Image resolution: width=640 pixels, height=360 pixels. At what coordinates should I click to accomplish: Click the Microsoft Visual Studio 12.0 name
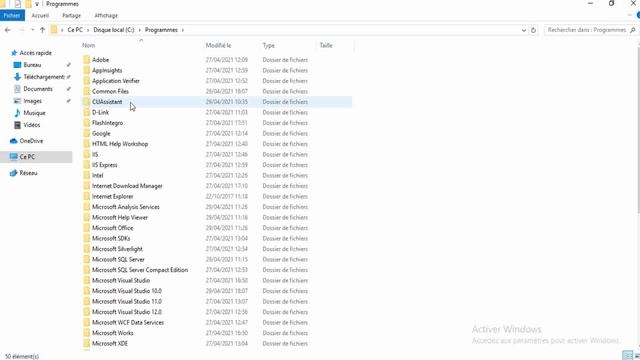127,312
